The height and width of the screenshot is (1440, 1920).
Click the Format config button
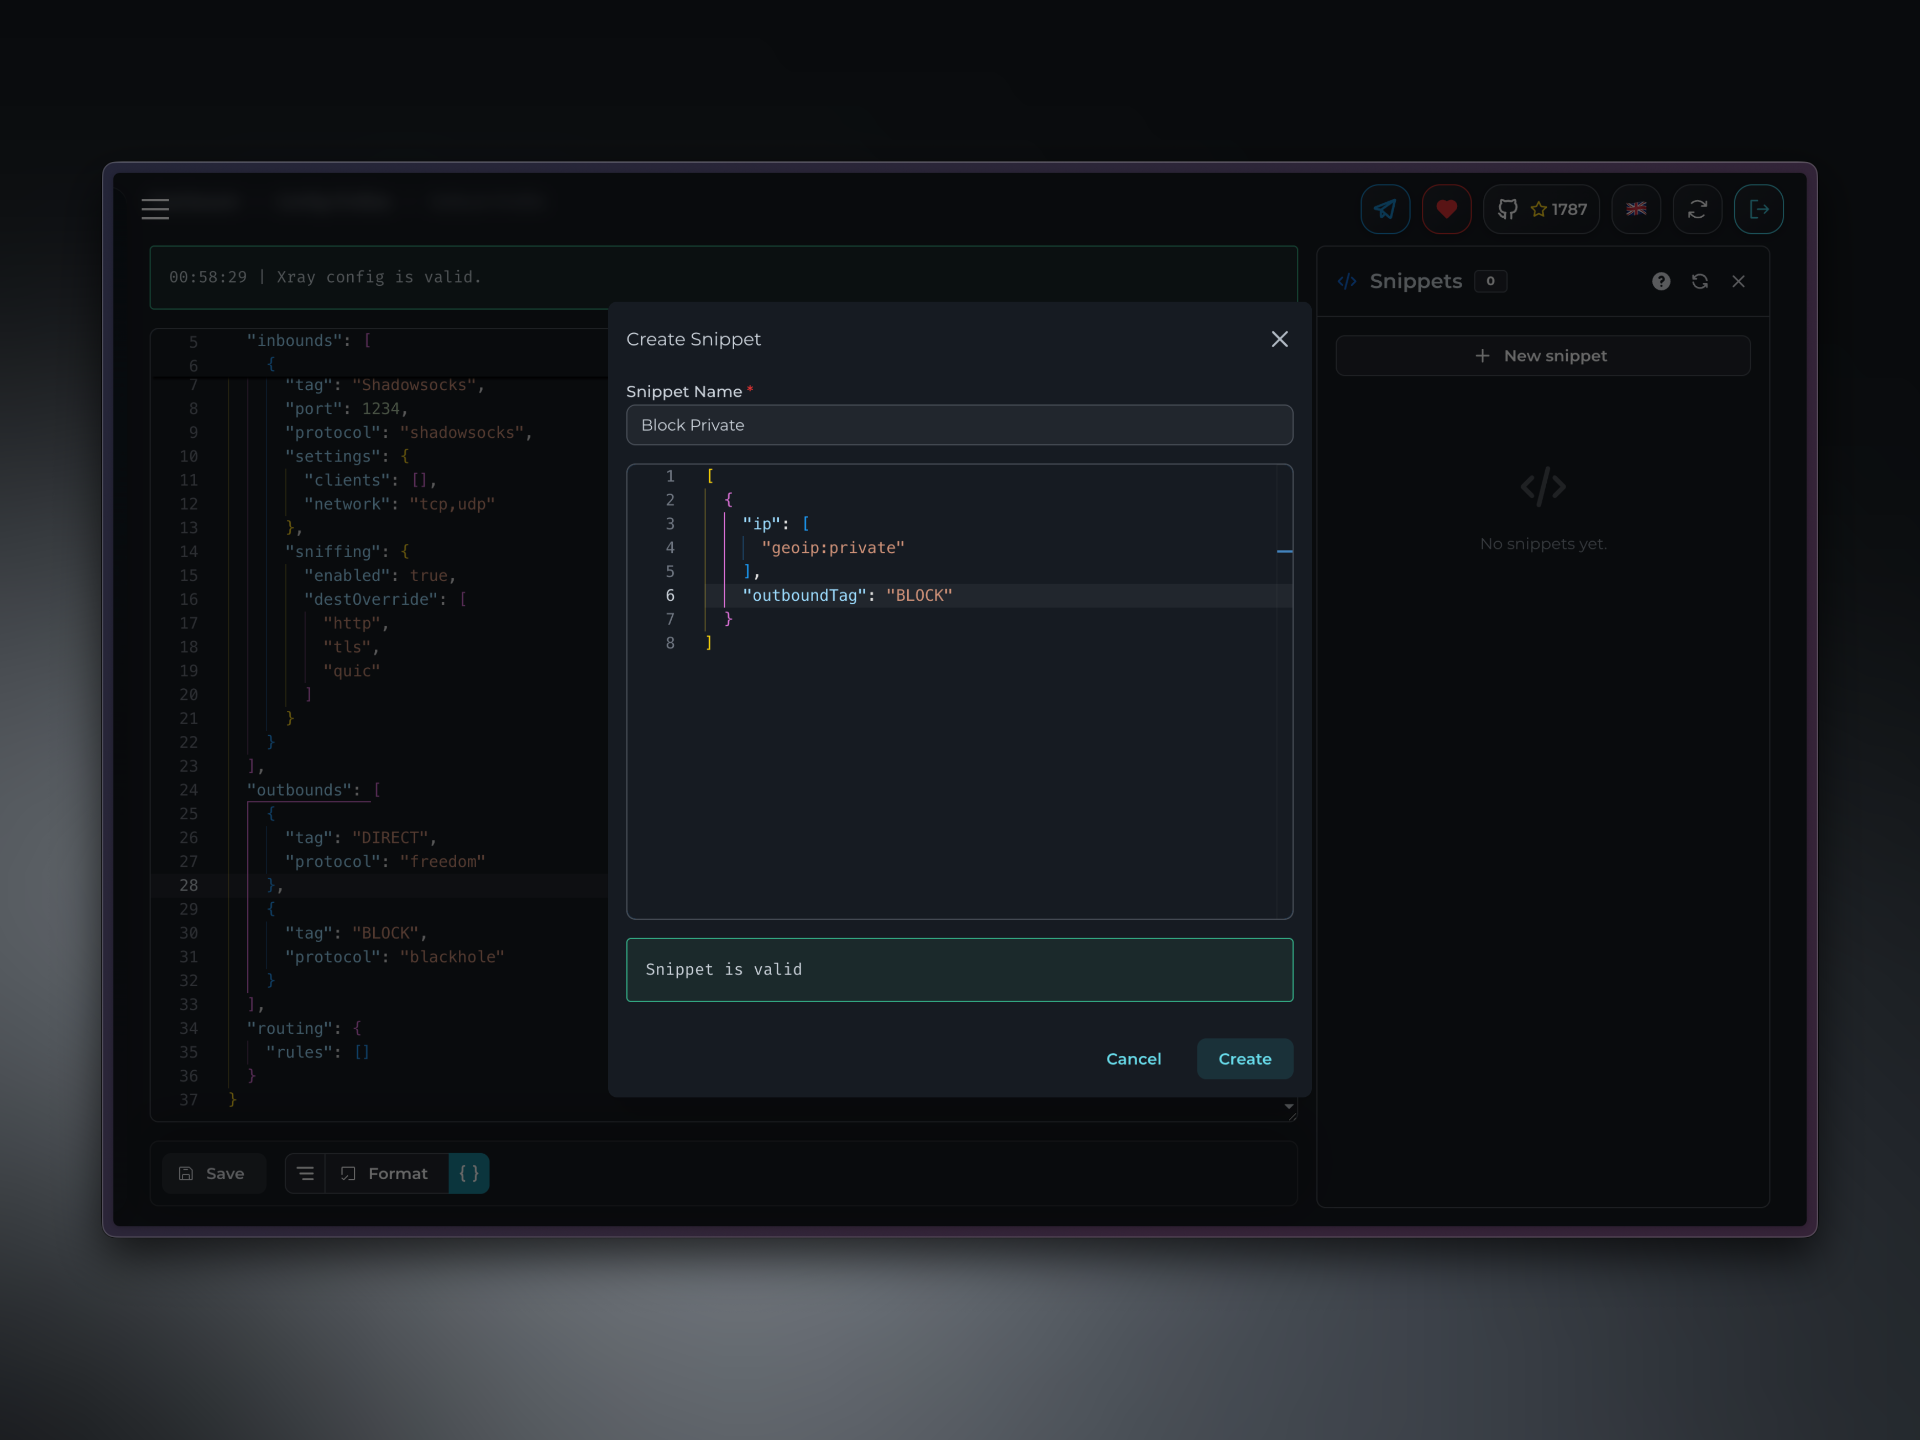click(x=386, y=1173)
